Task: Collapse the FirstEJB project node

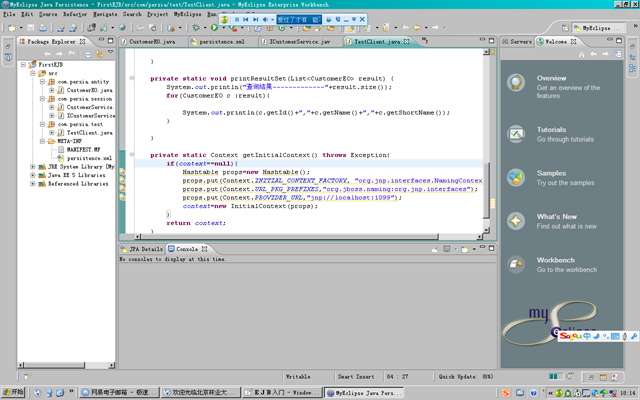Action: 24,64
